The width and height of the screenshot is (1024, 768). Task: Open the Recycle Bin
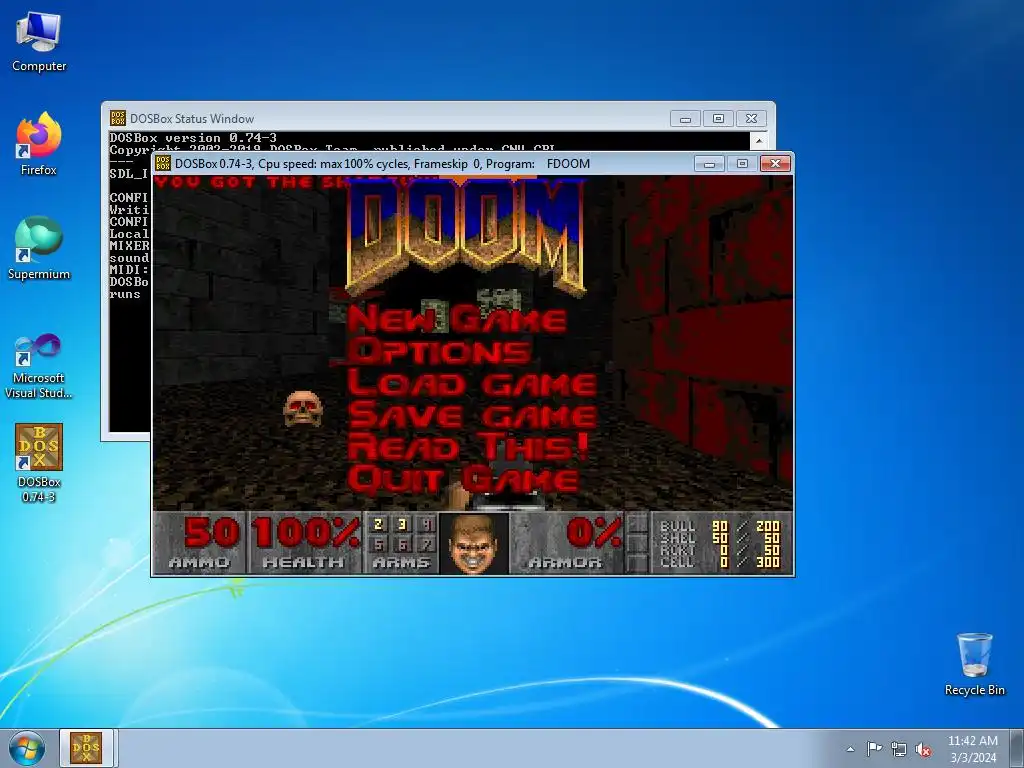pyautogui.click(x=974, y=664)
